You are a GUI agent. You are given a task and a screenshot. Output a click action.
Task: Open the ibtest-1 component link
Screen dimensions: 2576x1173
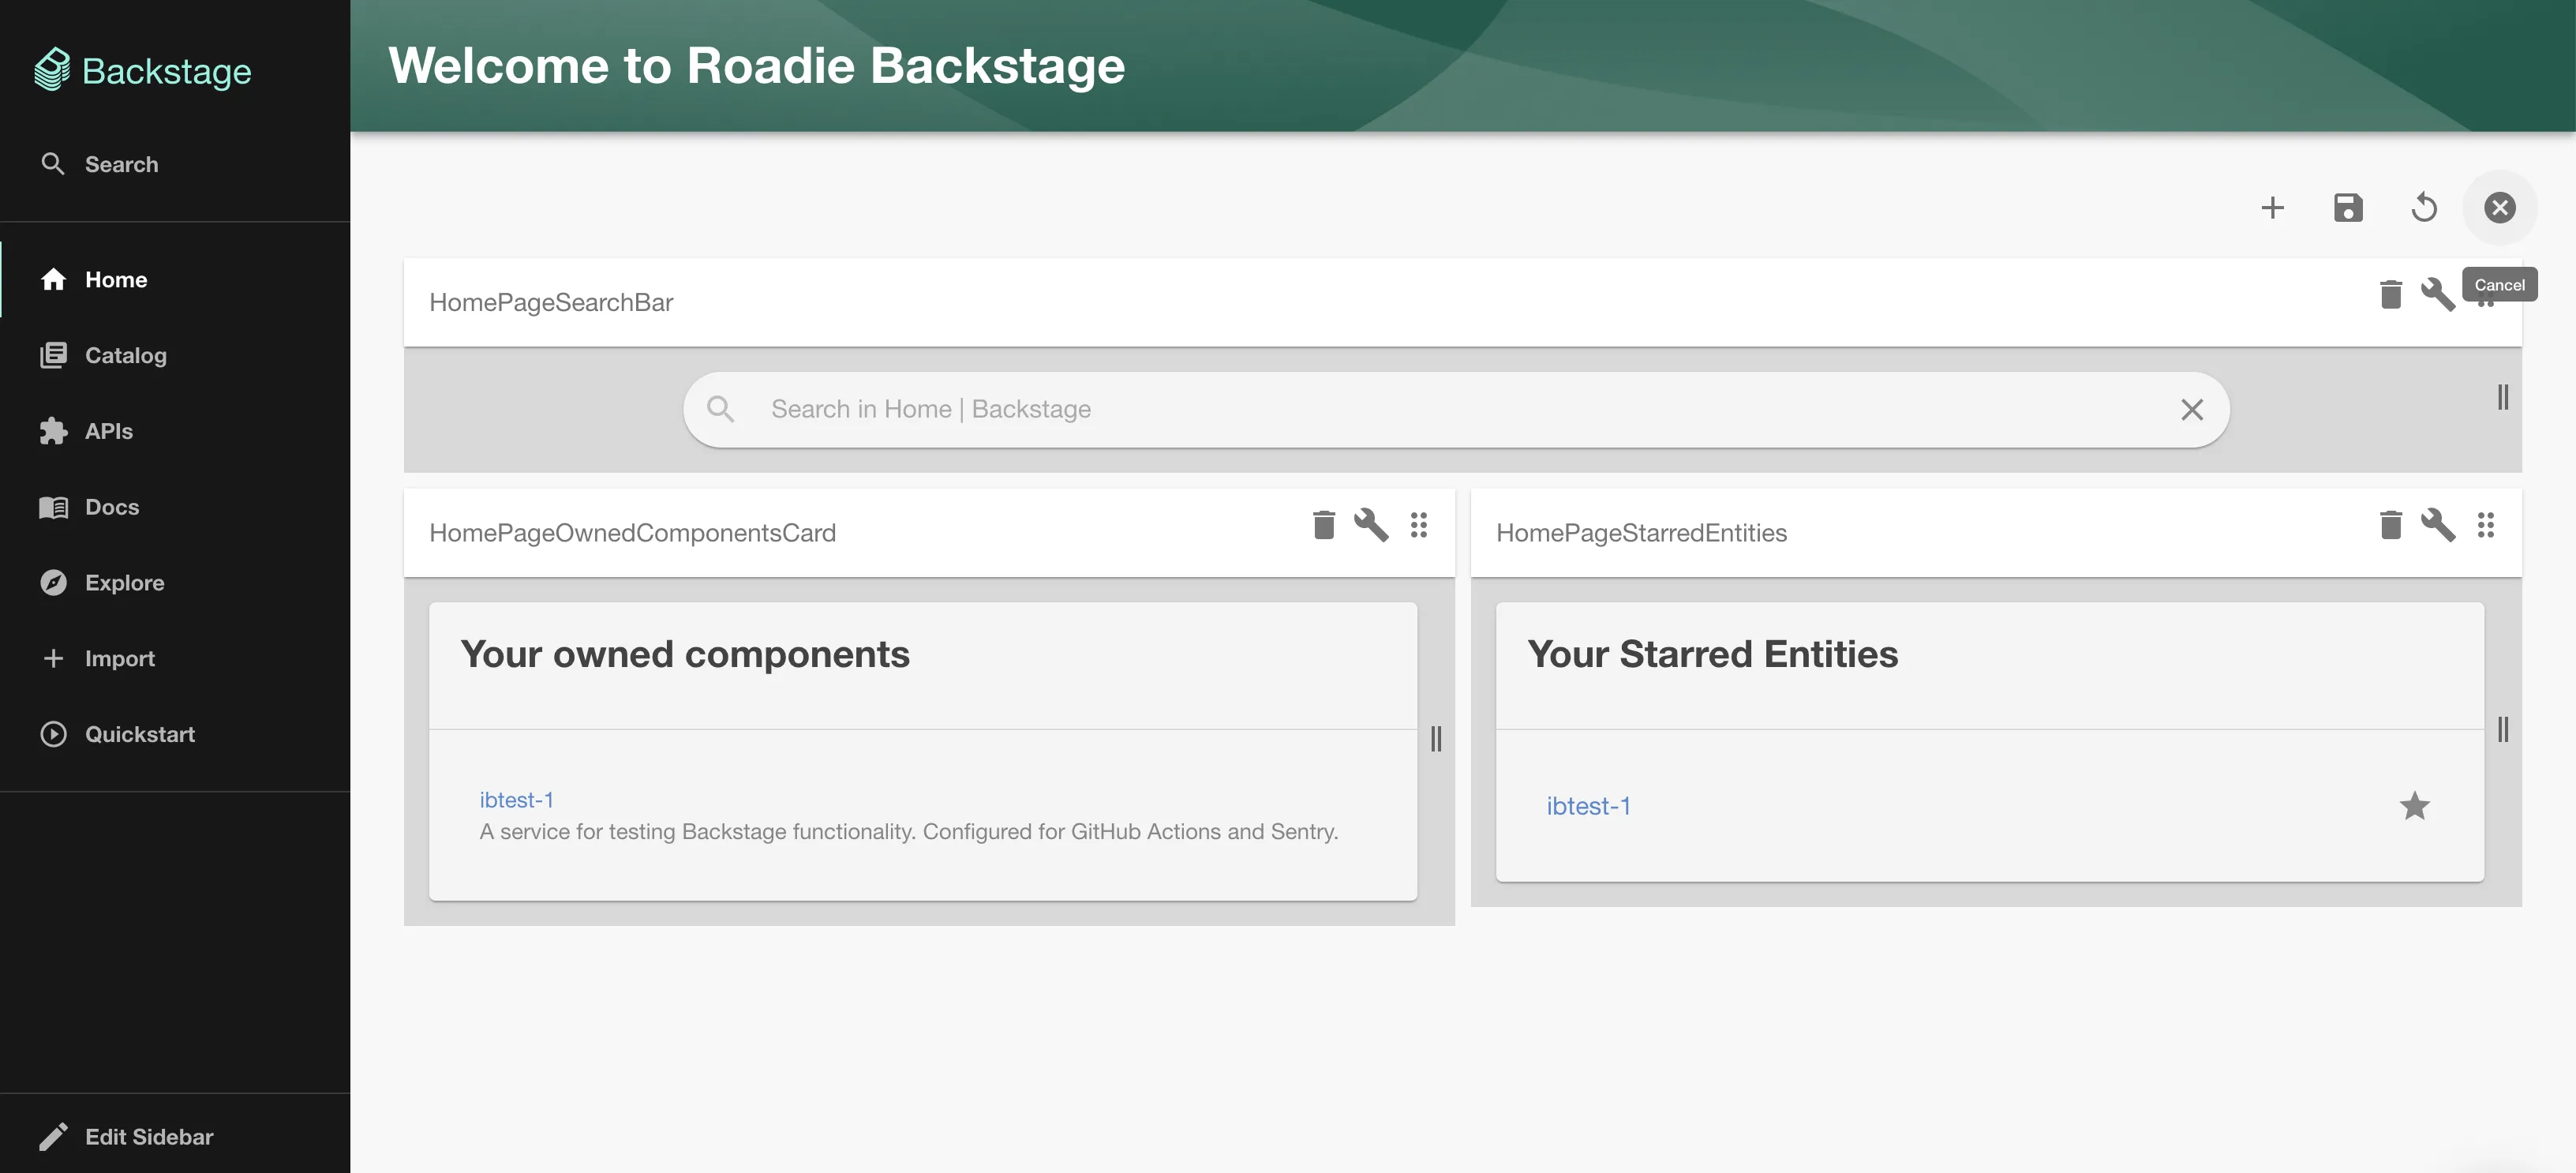pyautogui.click(x=516, y=799)
